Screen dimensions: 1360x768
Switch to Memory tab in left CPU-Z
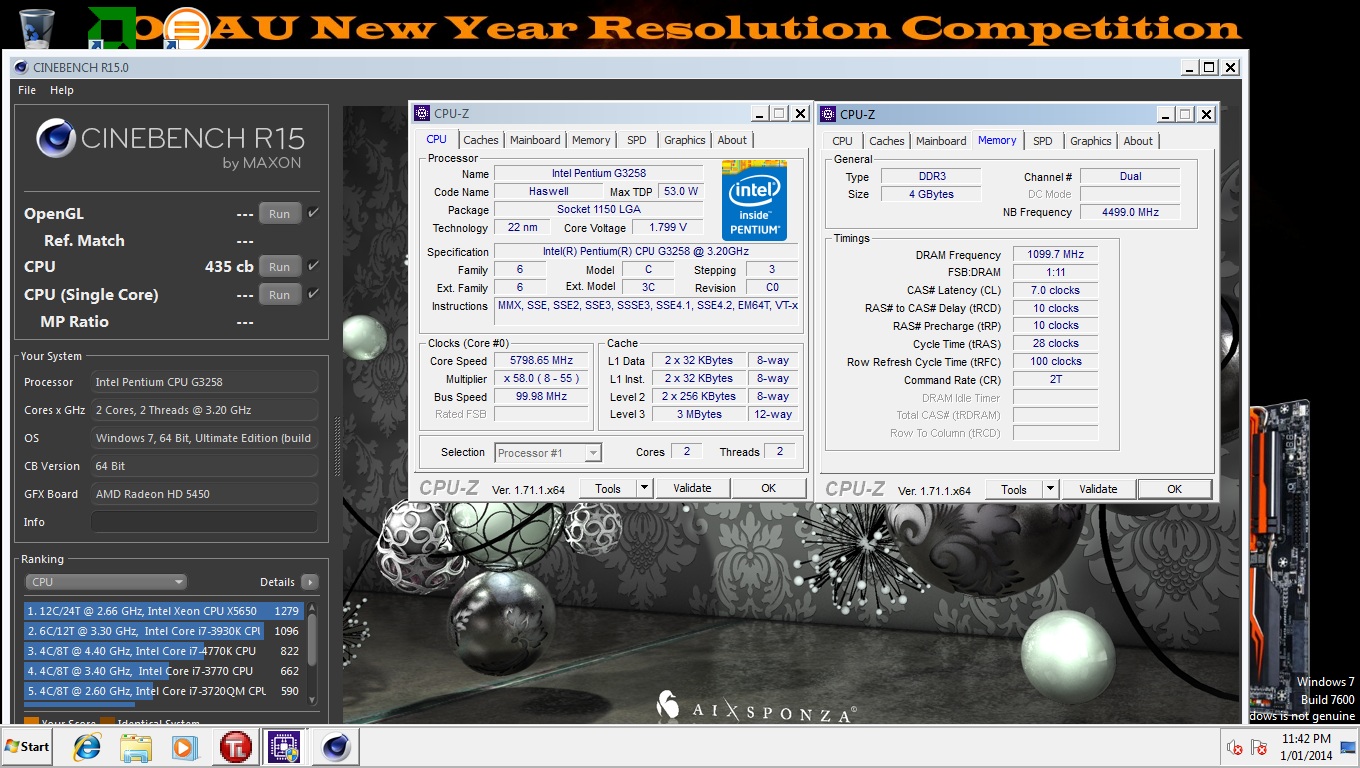click(591, 140)
